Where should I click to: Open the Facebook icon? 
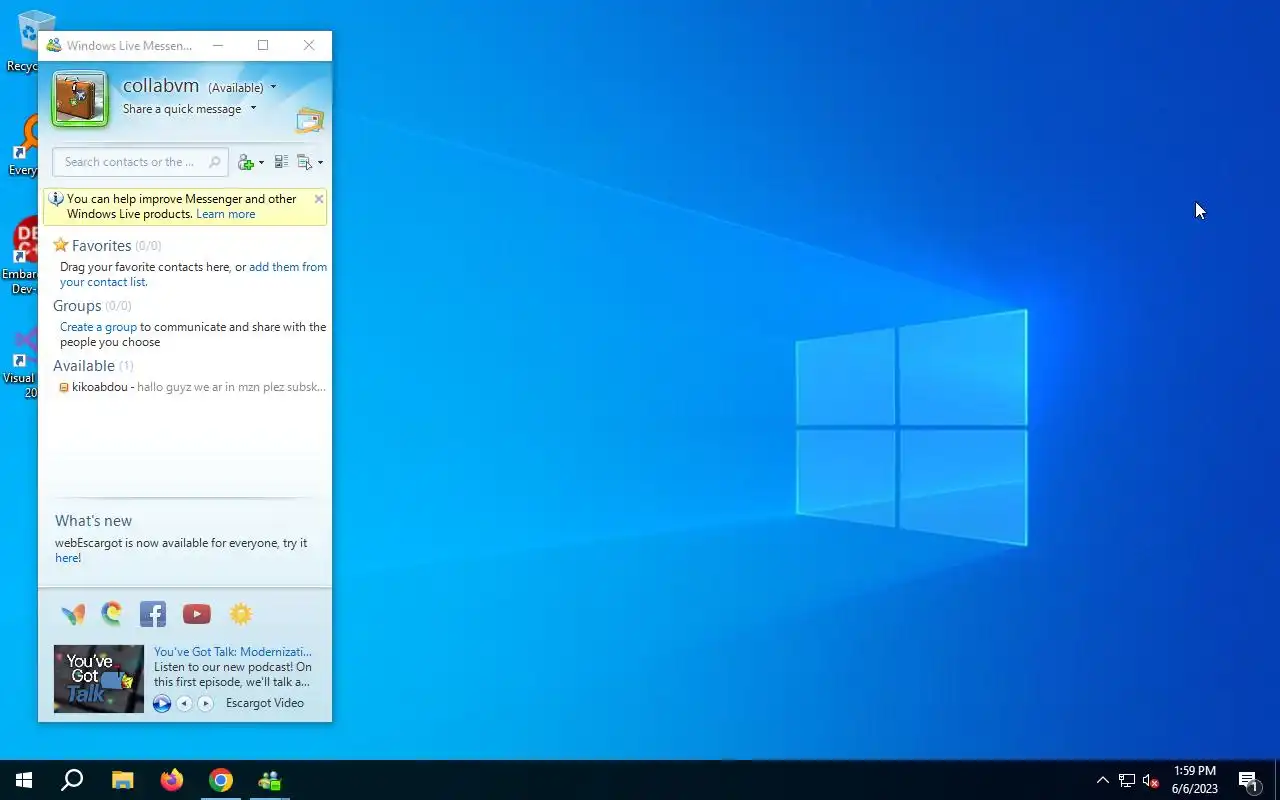tap(153, 614)
